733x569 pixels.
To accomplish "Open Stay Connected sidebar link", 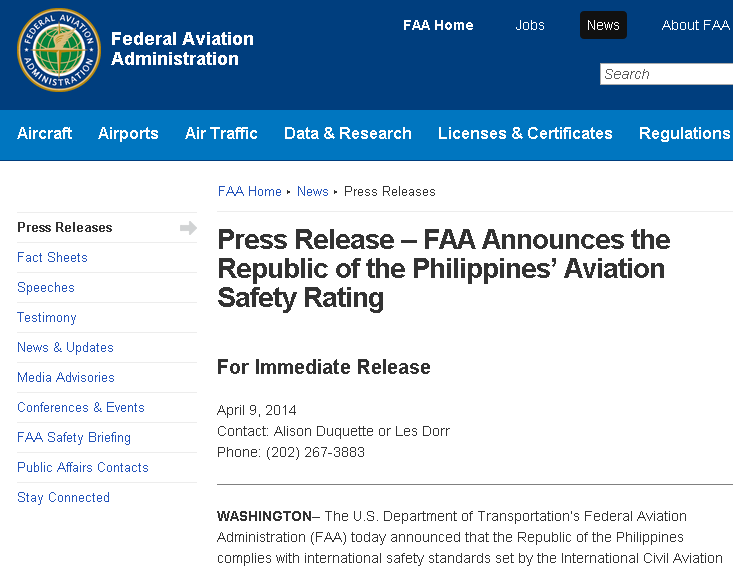I will (63, 498).
